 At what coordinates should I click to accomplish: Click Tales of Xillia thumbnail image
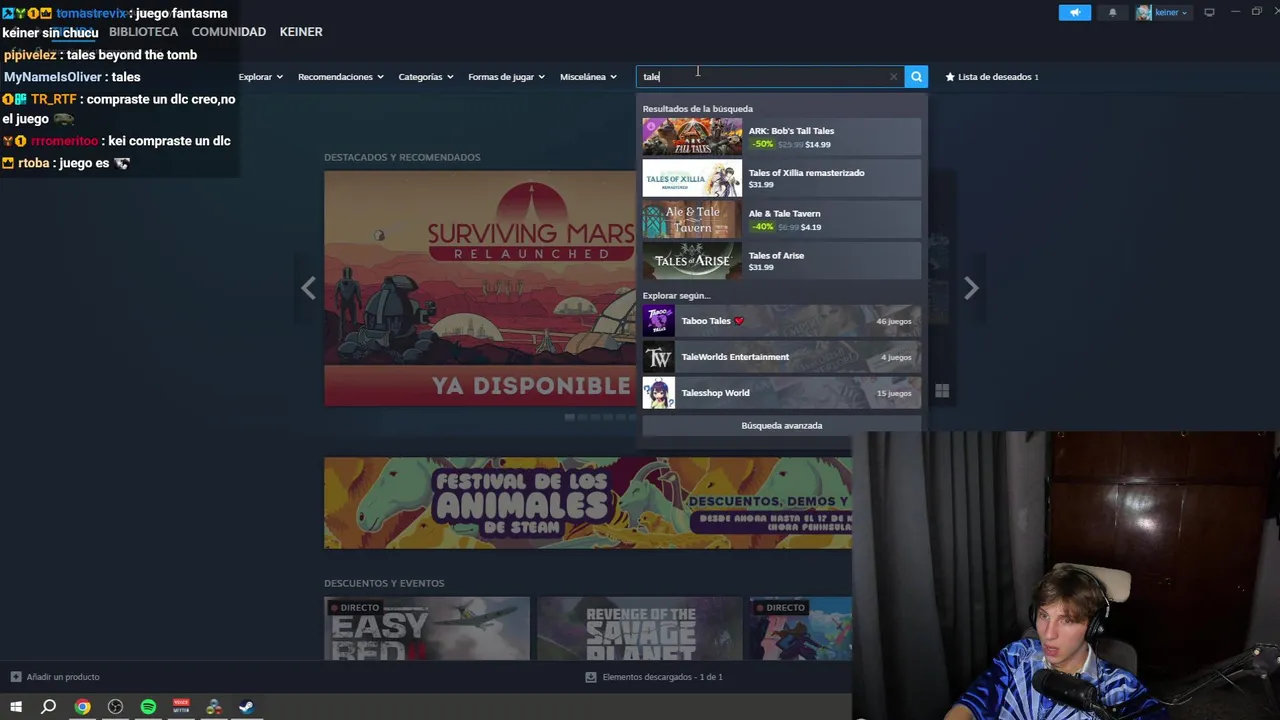pyautogui.click(x=692, y=178)
